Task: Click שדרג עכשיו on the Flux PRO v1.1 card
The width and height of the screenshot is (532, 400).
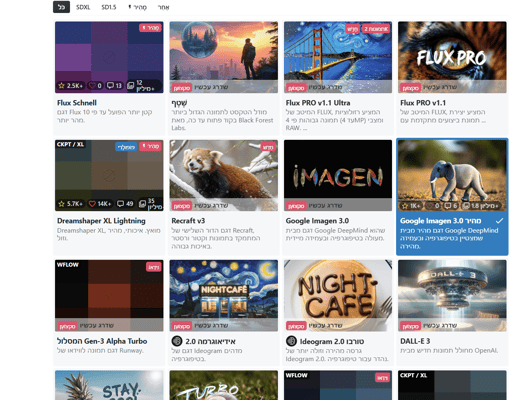Action: point(440,88)
